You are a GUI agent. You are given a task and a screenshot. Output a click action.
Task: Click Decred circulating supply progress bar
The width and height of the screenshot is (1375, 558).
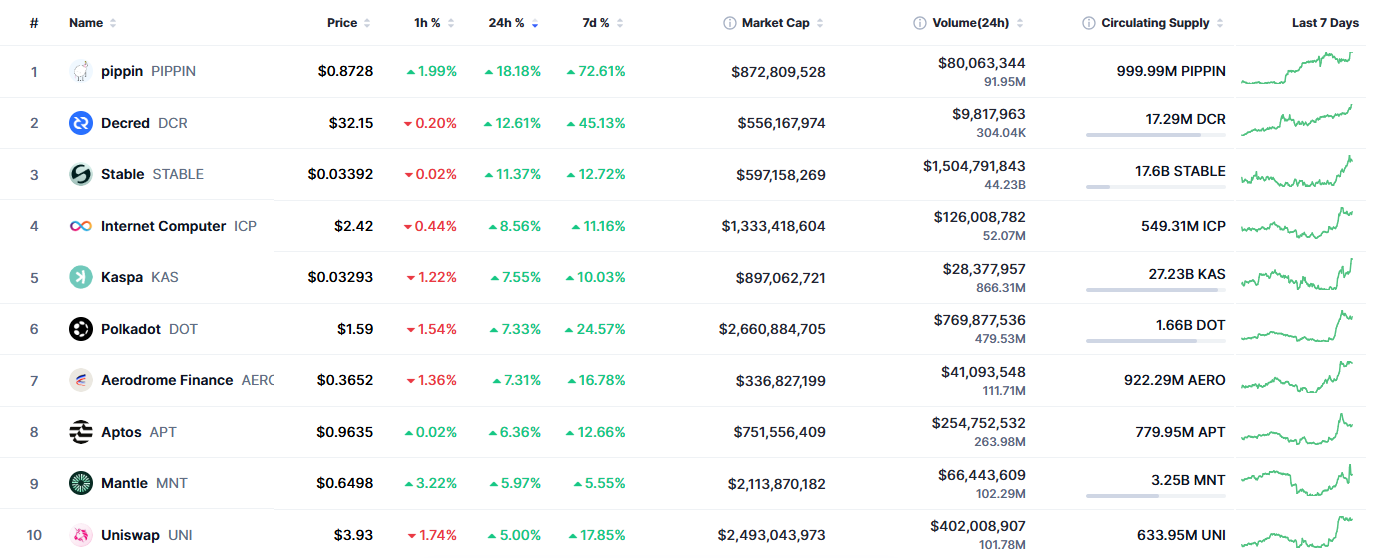1155,135
